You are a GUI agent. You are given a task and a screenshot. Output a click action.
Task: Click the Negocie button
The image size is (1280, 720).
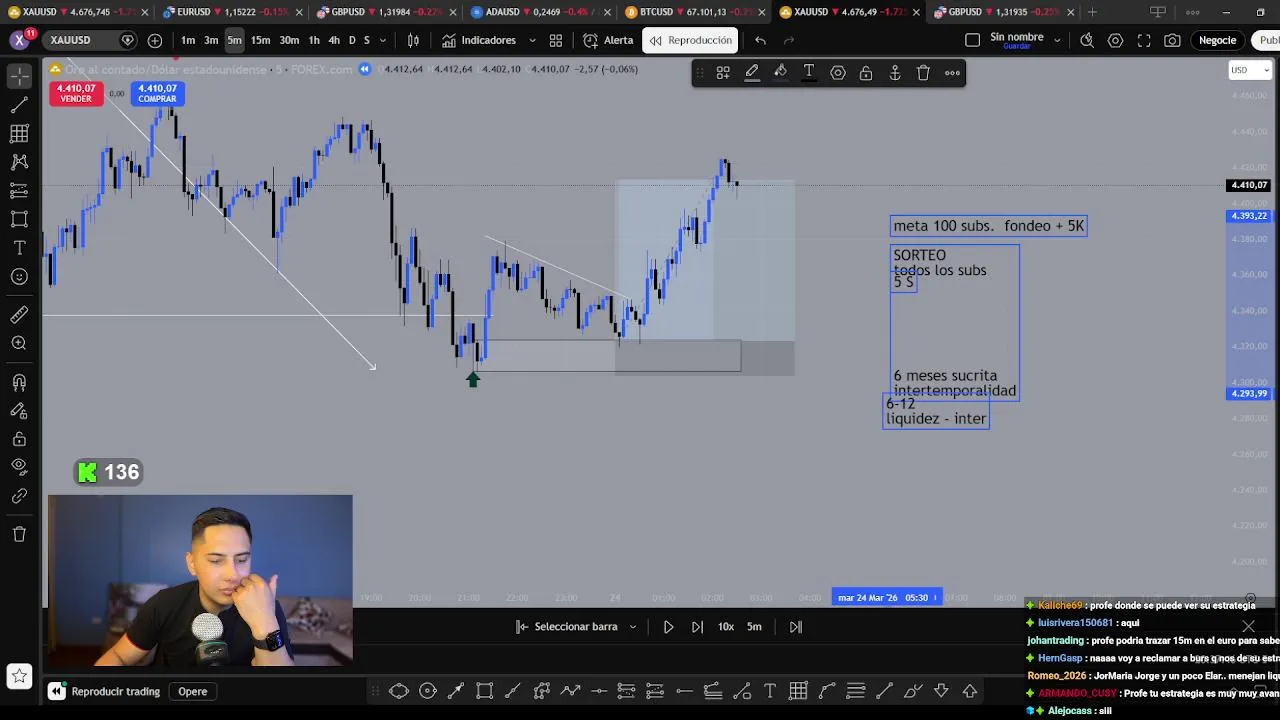pos(1217,40)
